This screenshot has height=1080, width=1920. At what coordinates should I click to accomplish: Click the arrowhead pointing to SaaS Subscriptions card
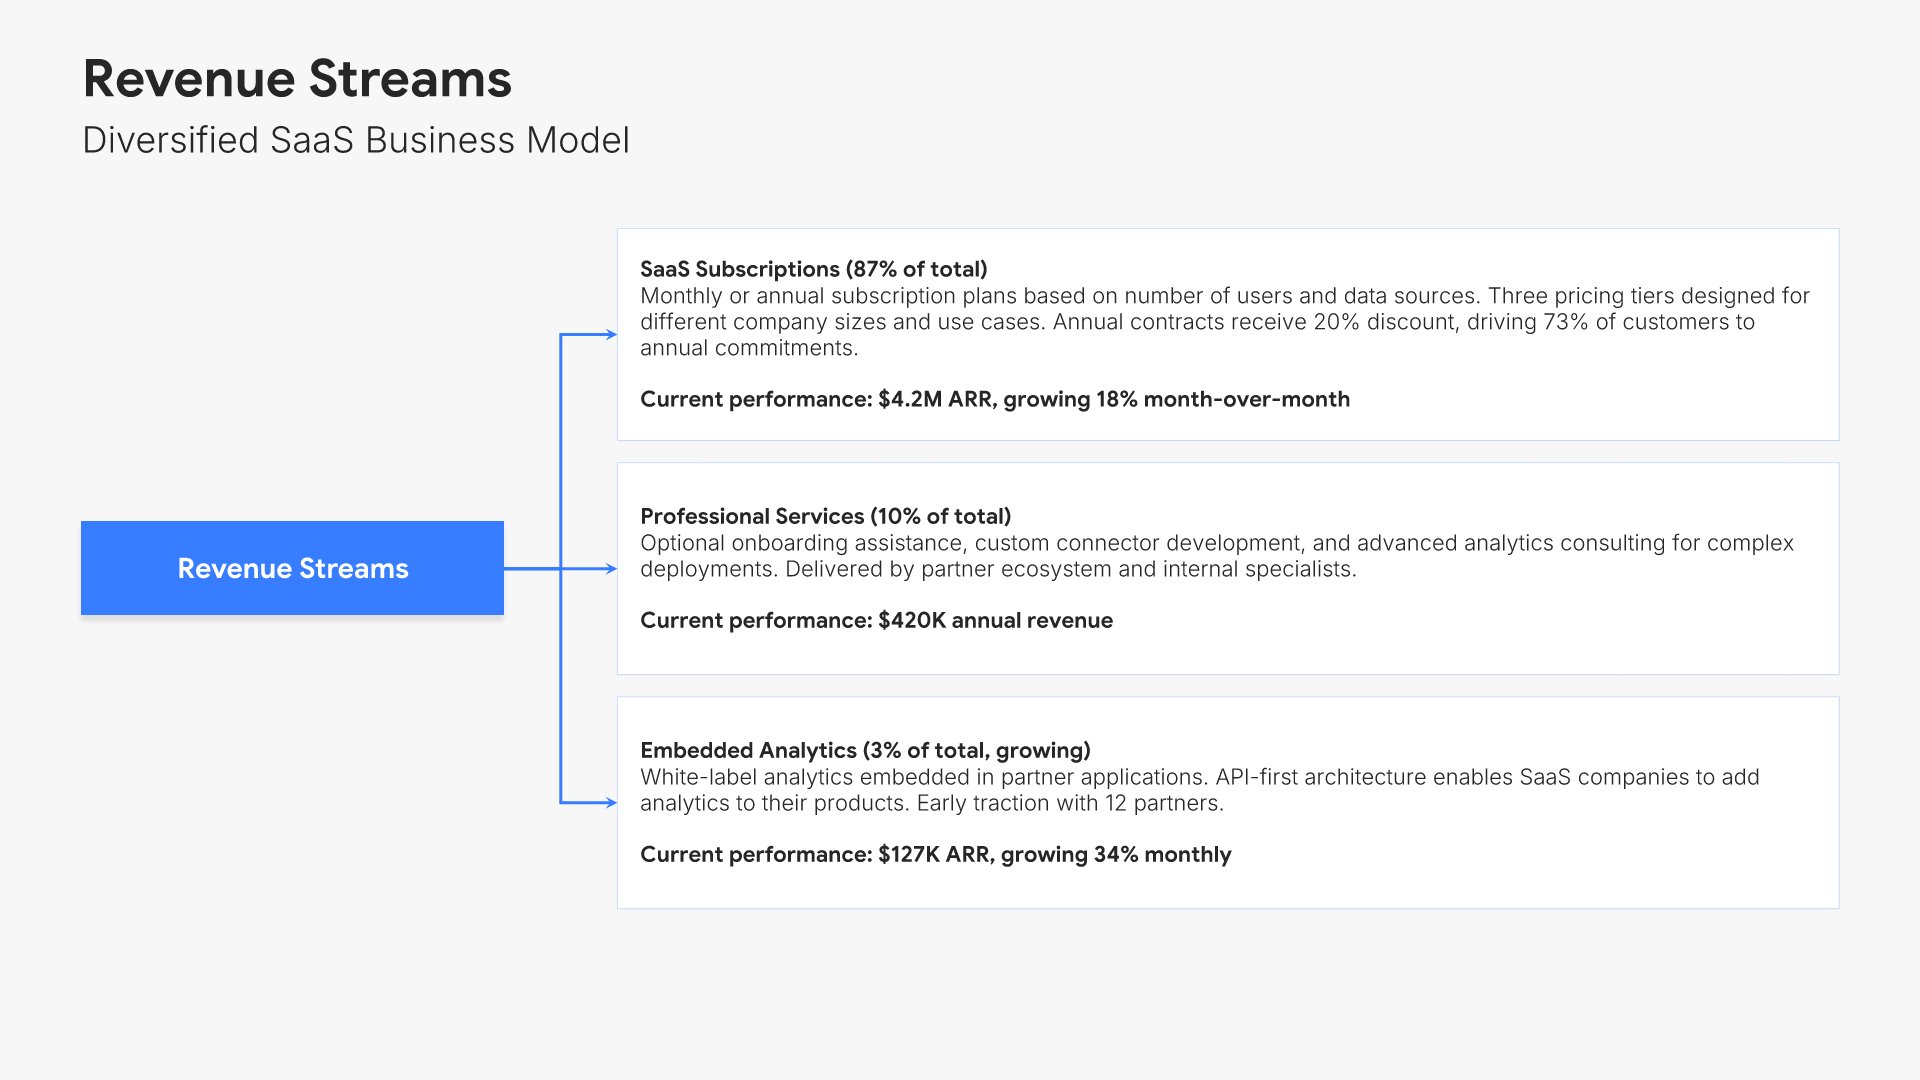[x=611, y=334]
